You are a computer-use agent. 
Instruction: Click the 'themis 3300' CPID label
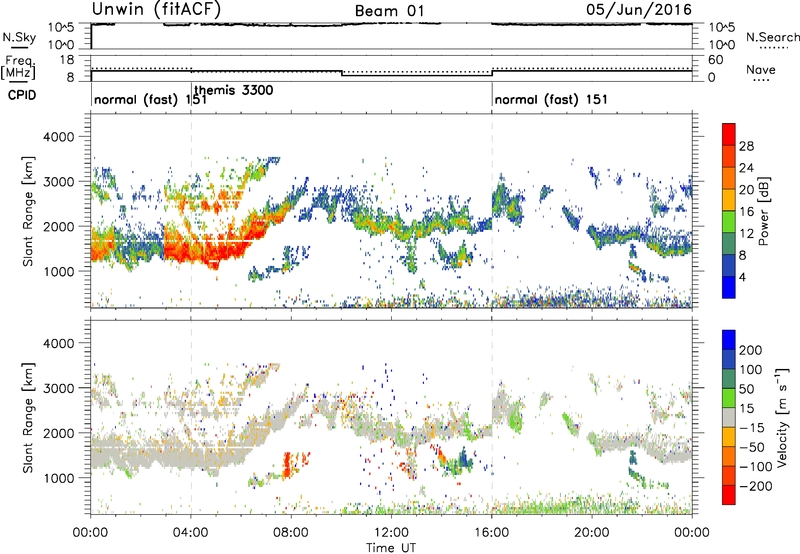(x=234, y=91)
